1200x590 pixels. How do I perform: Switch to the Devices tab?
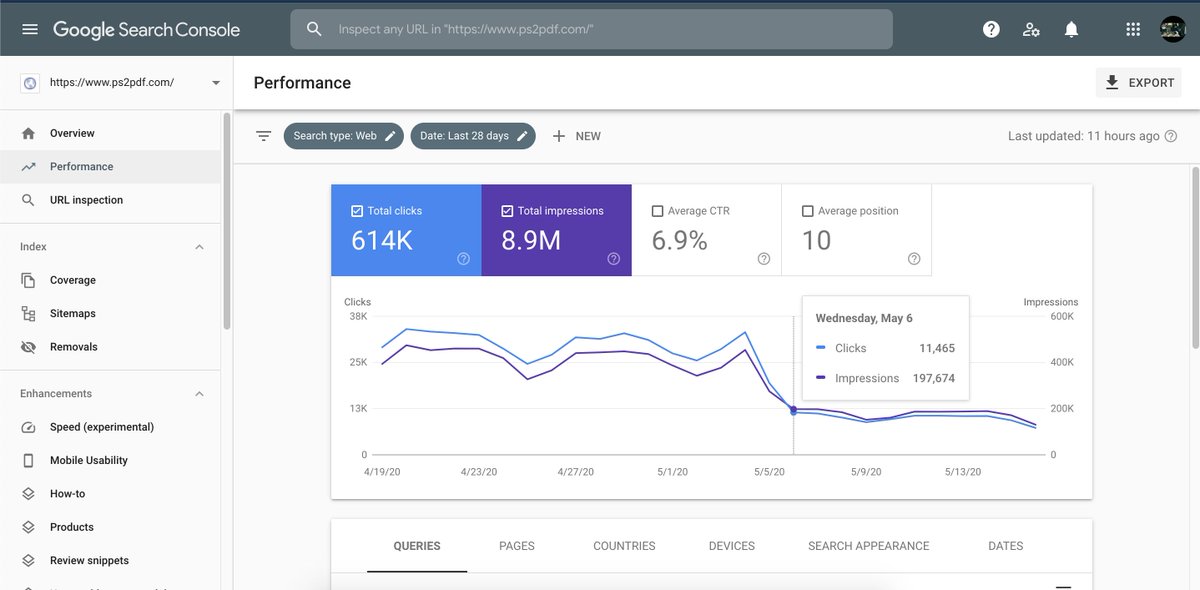pyautogui.click(x=732, y=546)
